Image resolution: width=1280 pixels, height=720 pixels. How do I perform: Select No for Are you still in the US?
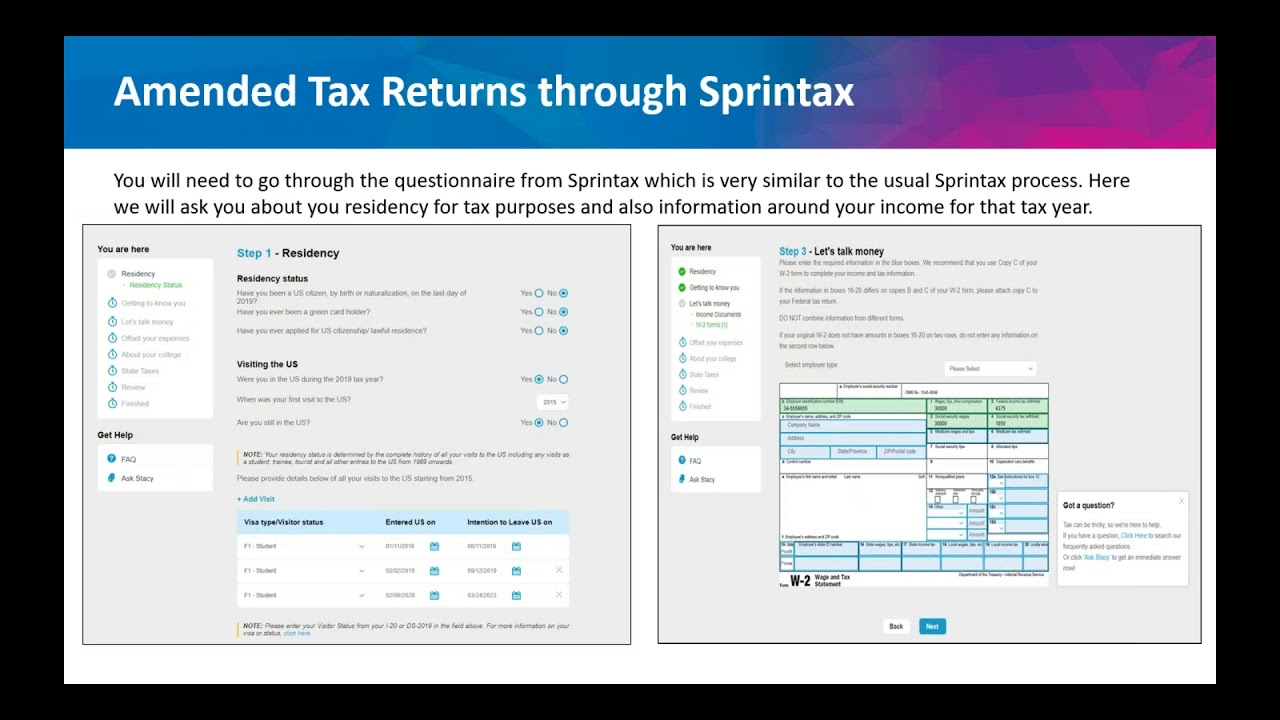tap(564, 422)
